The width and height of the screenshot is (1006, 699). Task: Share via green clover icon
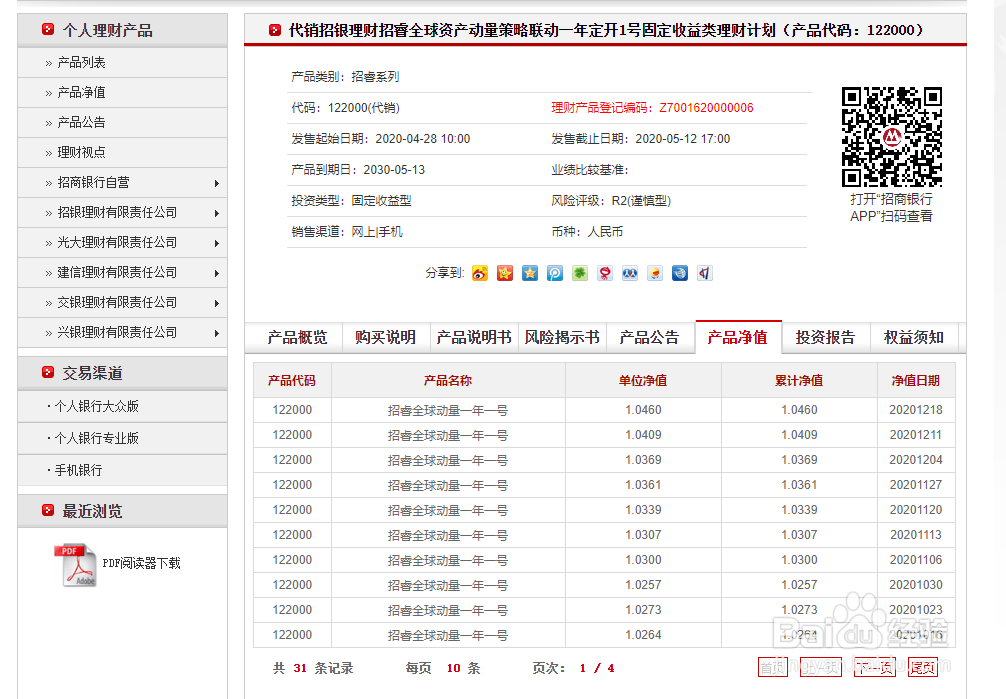[x=580, y=273]
